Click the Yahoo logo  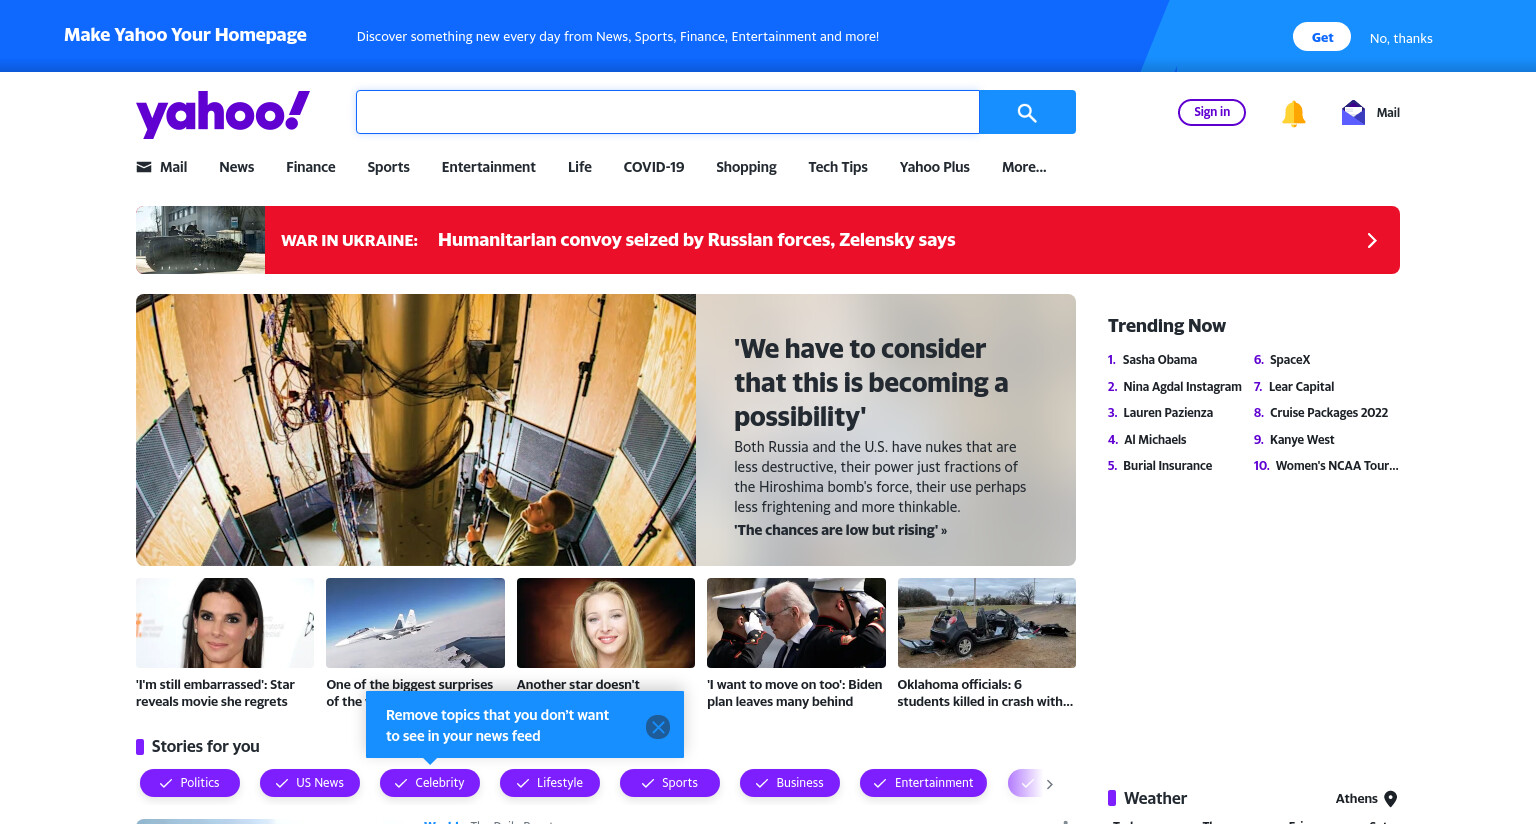pyautogui.click(x=223, y=113)
